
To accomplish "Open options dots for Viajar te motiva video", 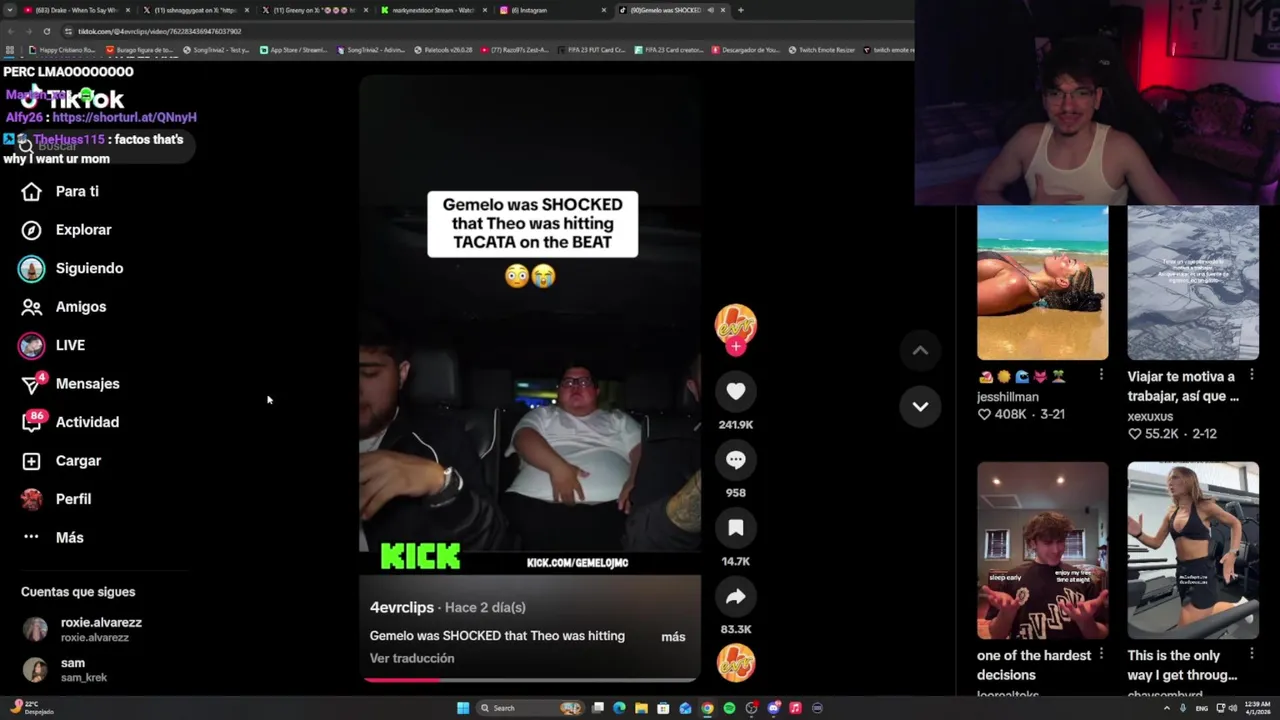I will point(1251,375).
